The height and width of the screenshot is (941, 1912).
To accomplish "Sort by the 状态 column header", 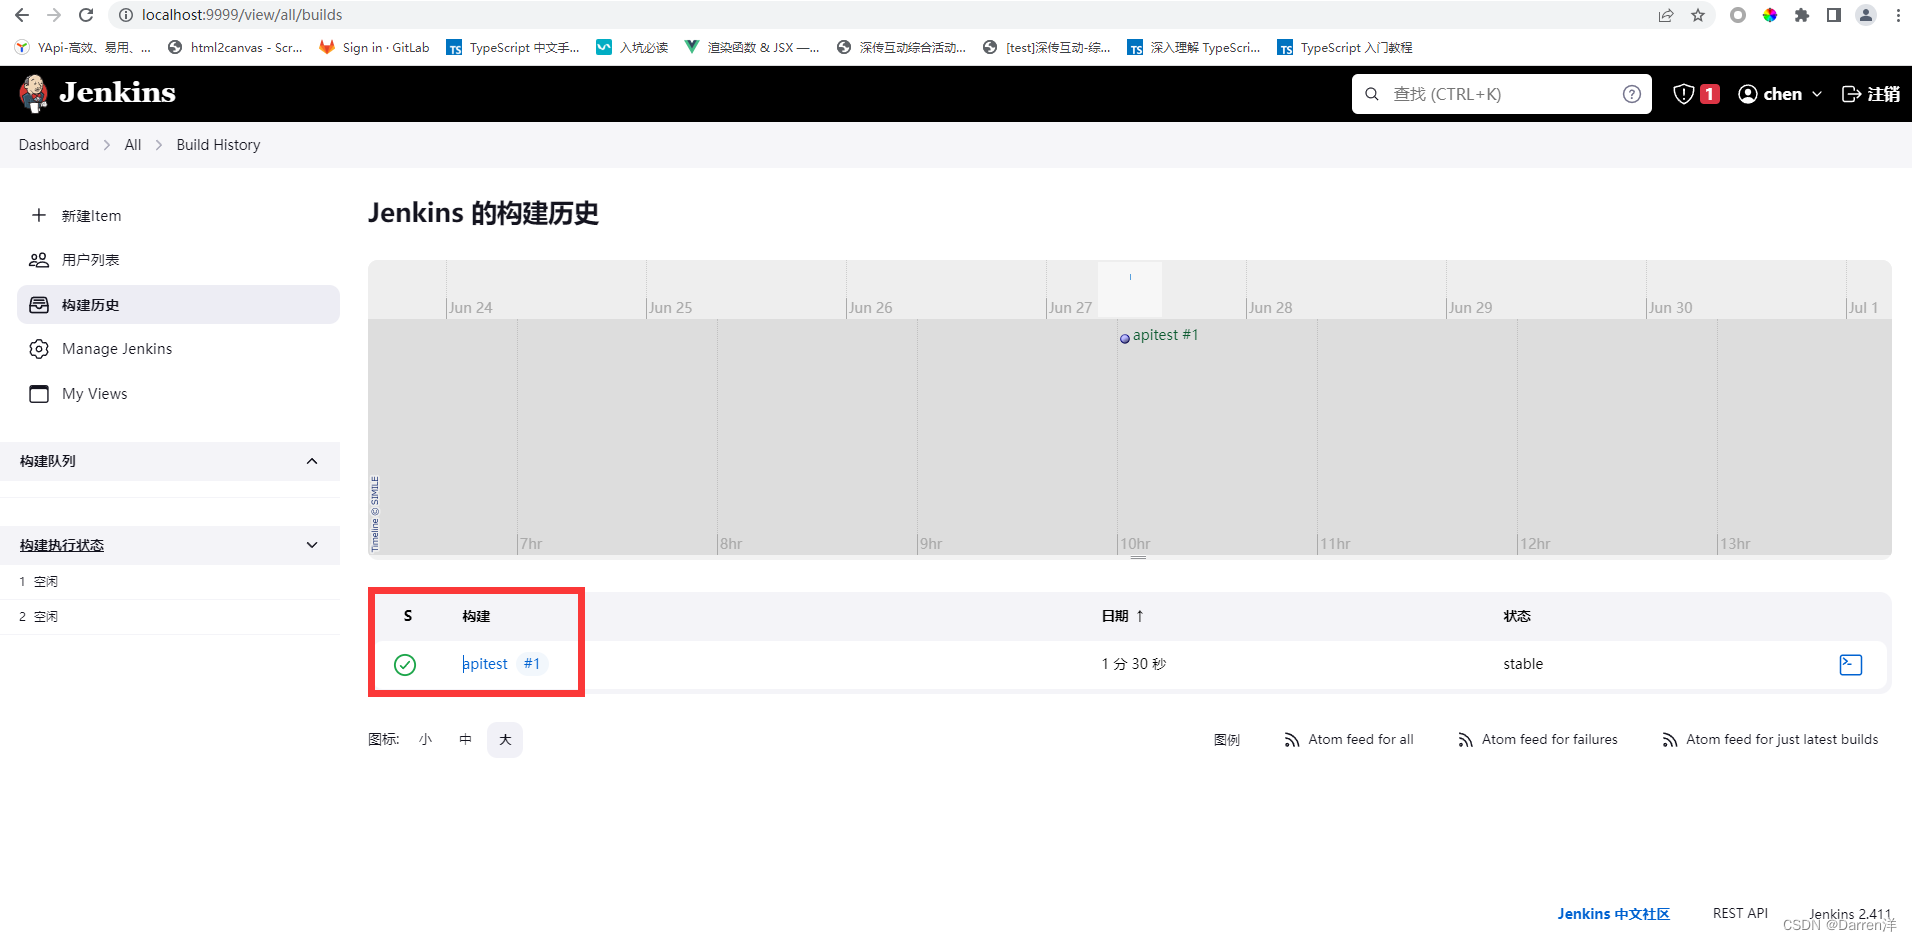I will point(1517,616).
